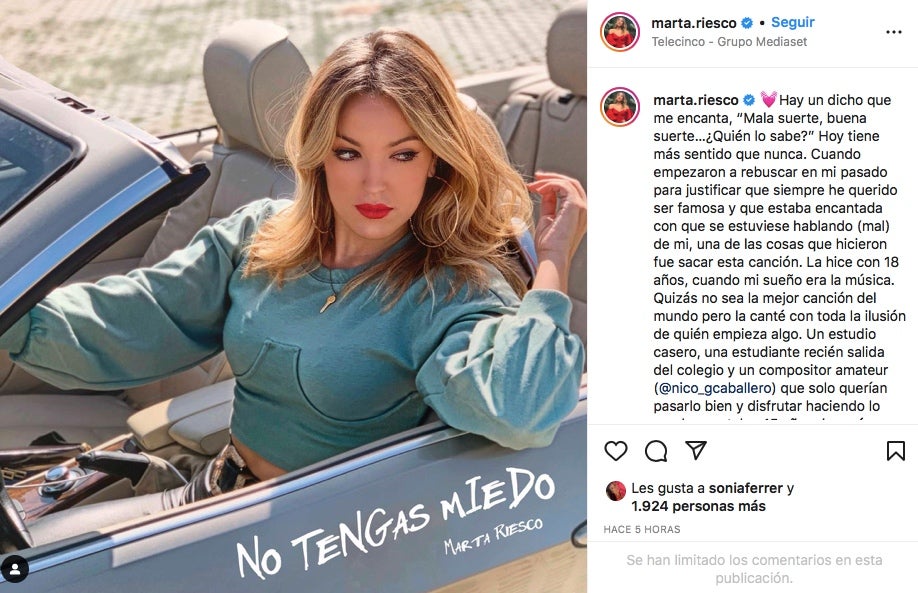Screen dimensions: 918x593
Task: Click verified badge next to header username
Action: [747, 23]
